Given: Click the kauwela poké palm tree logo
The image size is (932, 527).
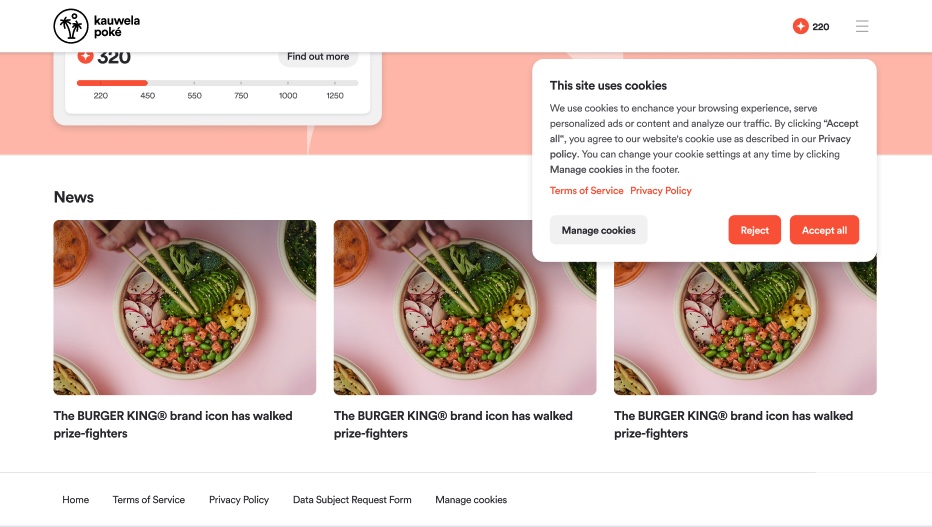Looking at the screenshot, I should [x=71, y=26].
